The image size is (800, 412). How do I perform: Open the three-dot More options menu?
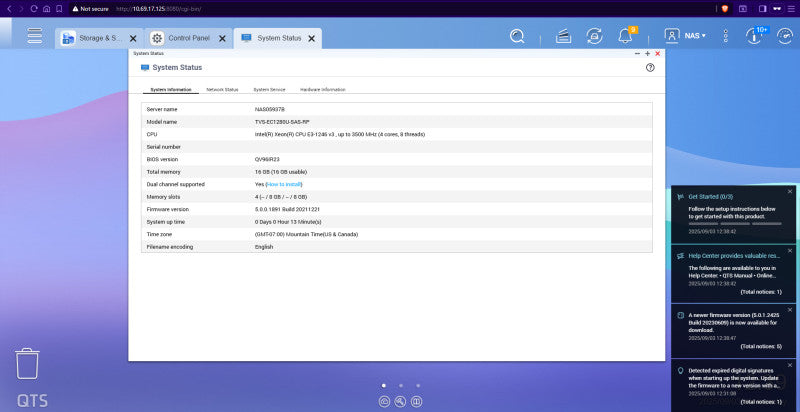click(726, 36)
